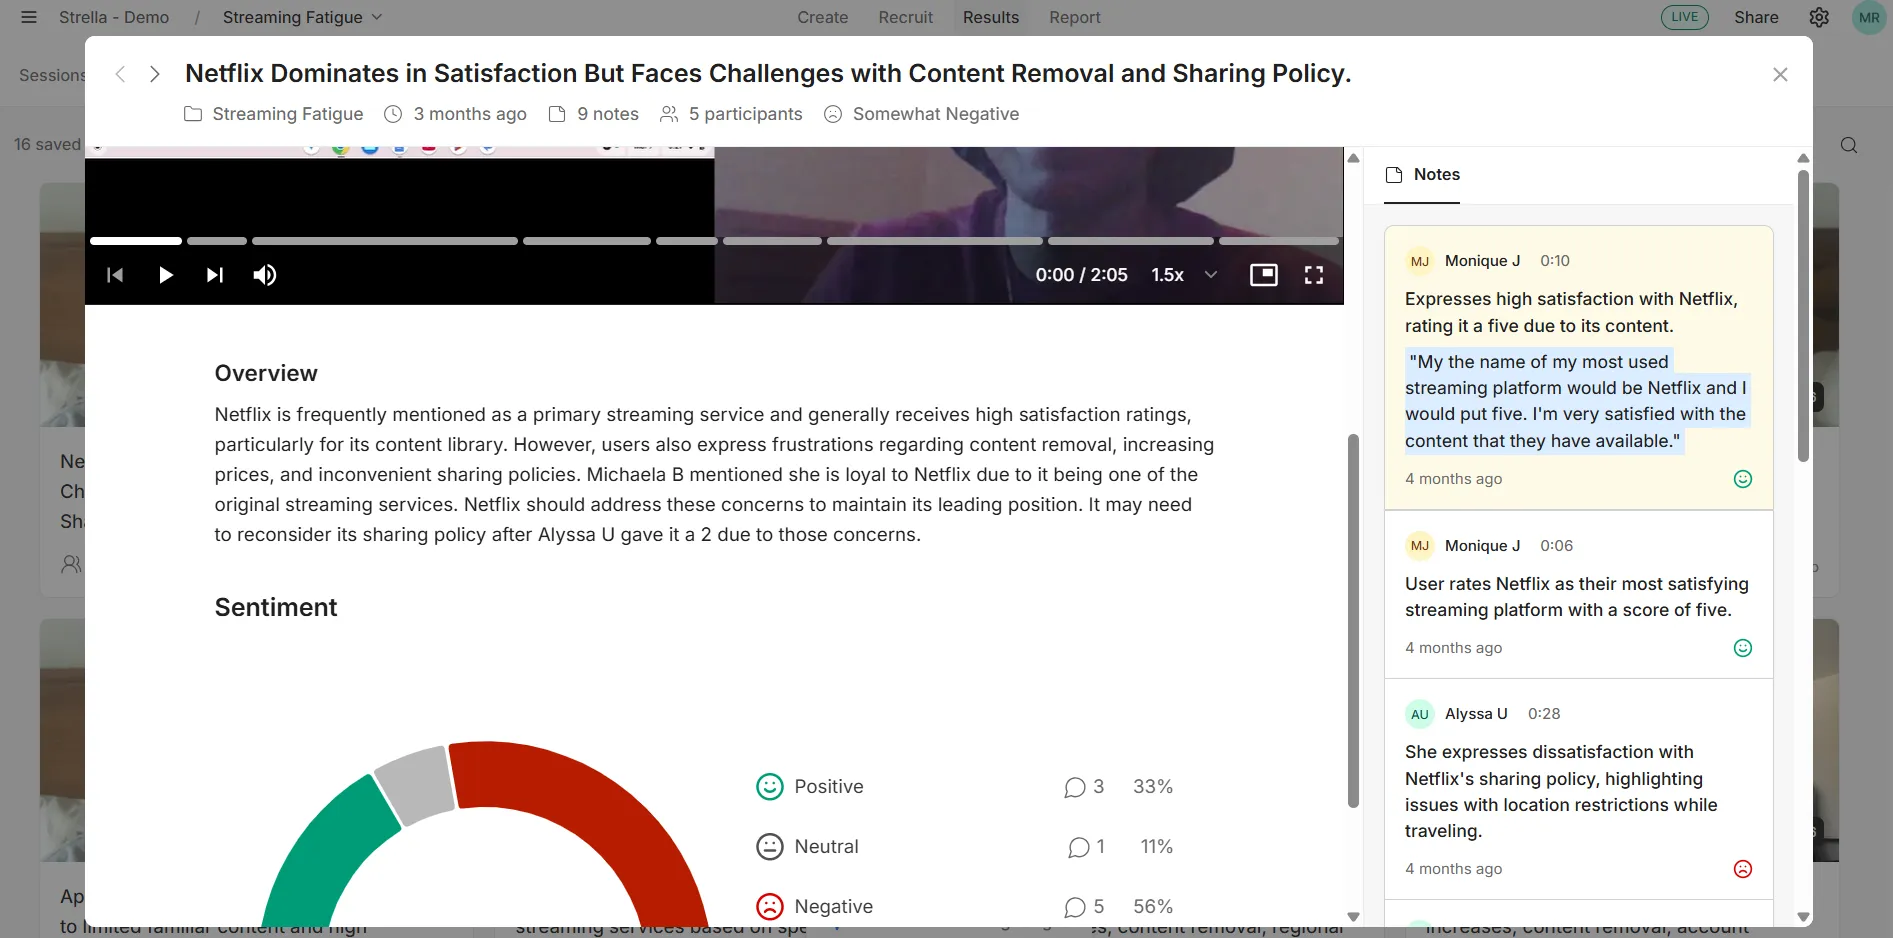Viewport: 1893px width, 938px height.
Task: Switch to the Report tab
Action: click(x=1075, y=17)
